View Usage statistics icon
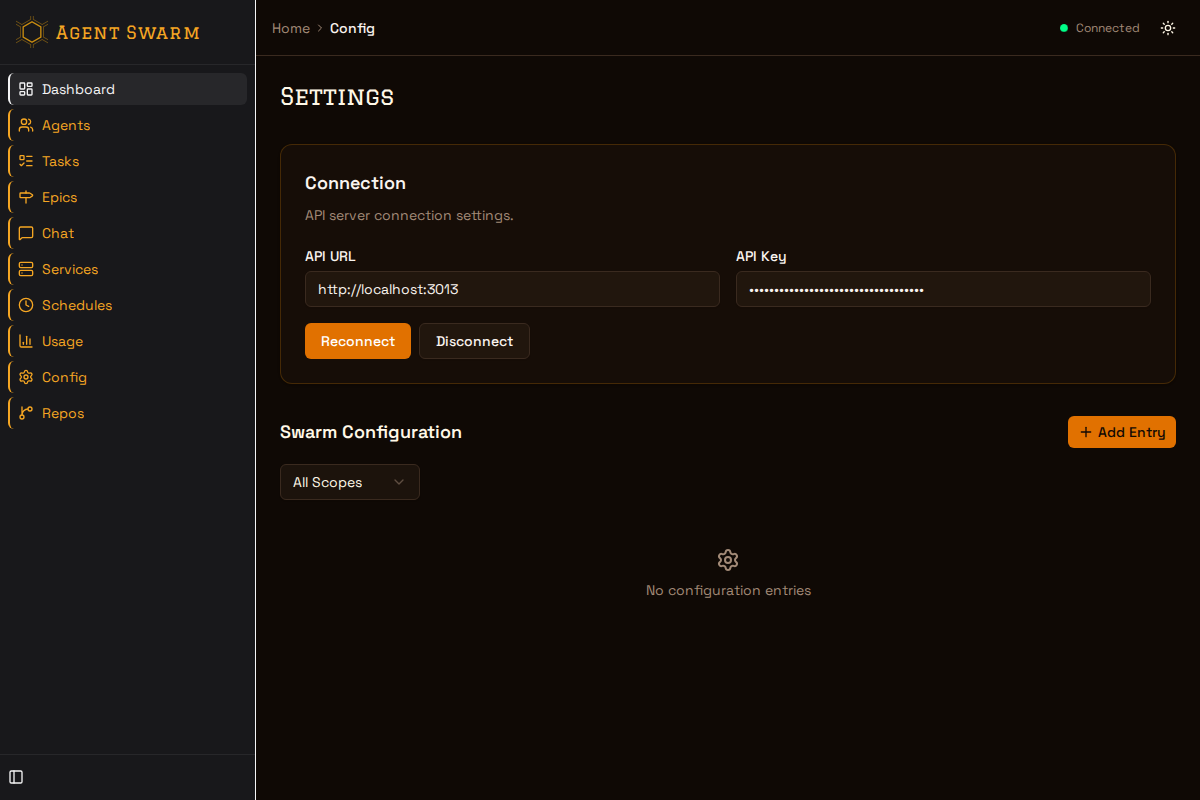1200x800 pixels. [x=25, y=341]
